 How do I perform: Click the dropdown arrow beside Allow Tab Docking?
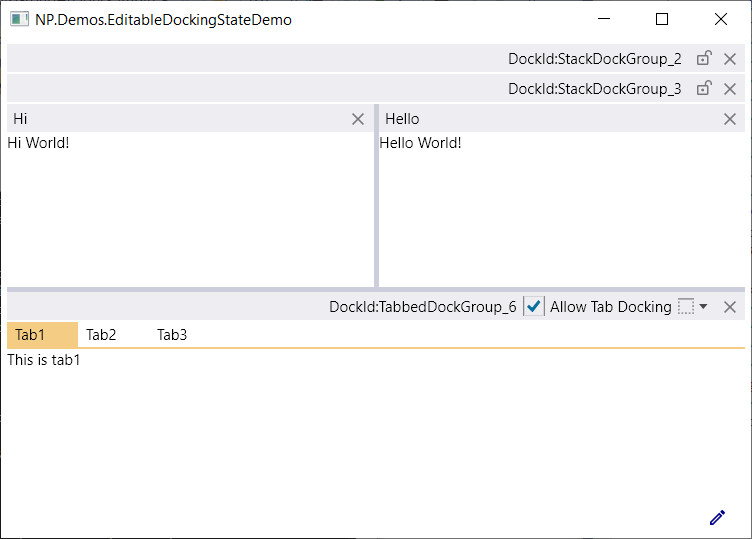[703, 306]
